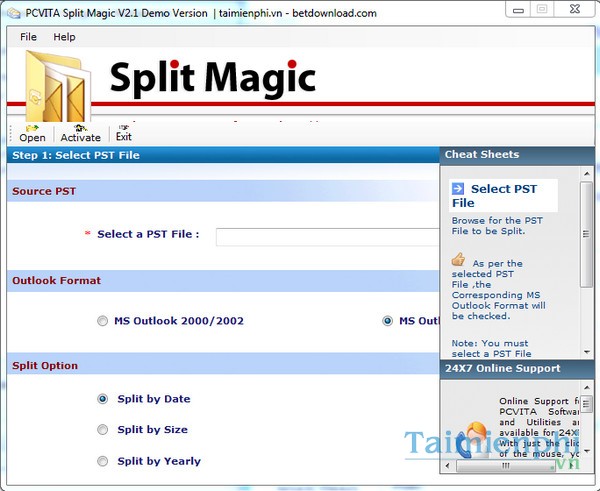
Task: Choose the Split by Yearly option
Action: (103, 461)
